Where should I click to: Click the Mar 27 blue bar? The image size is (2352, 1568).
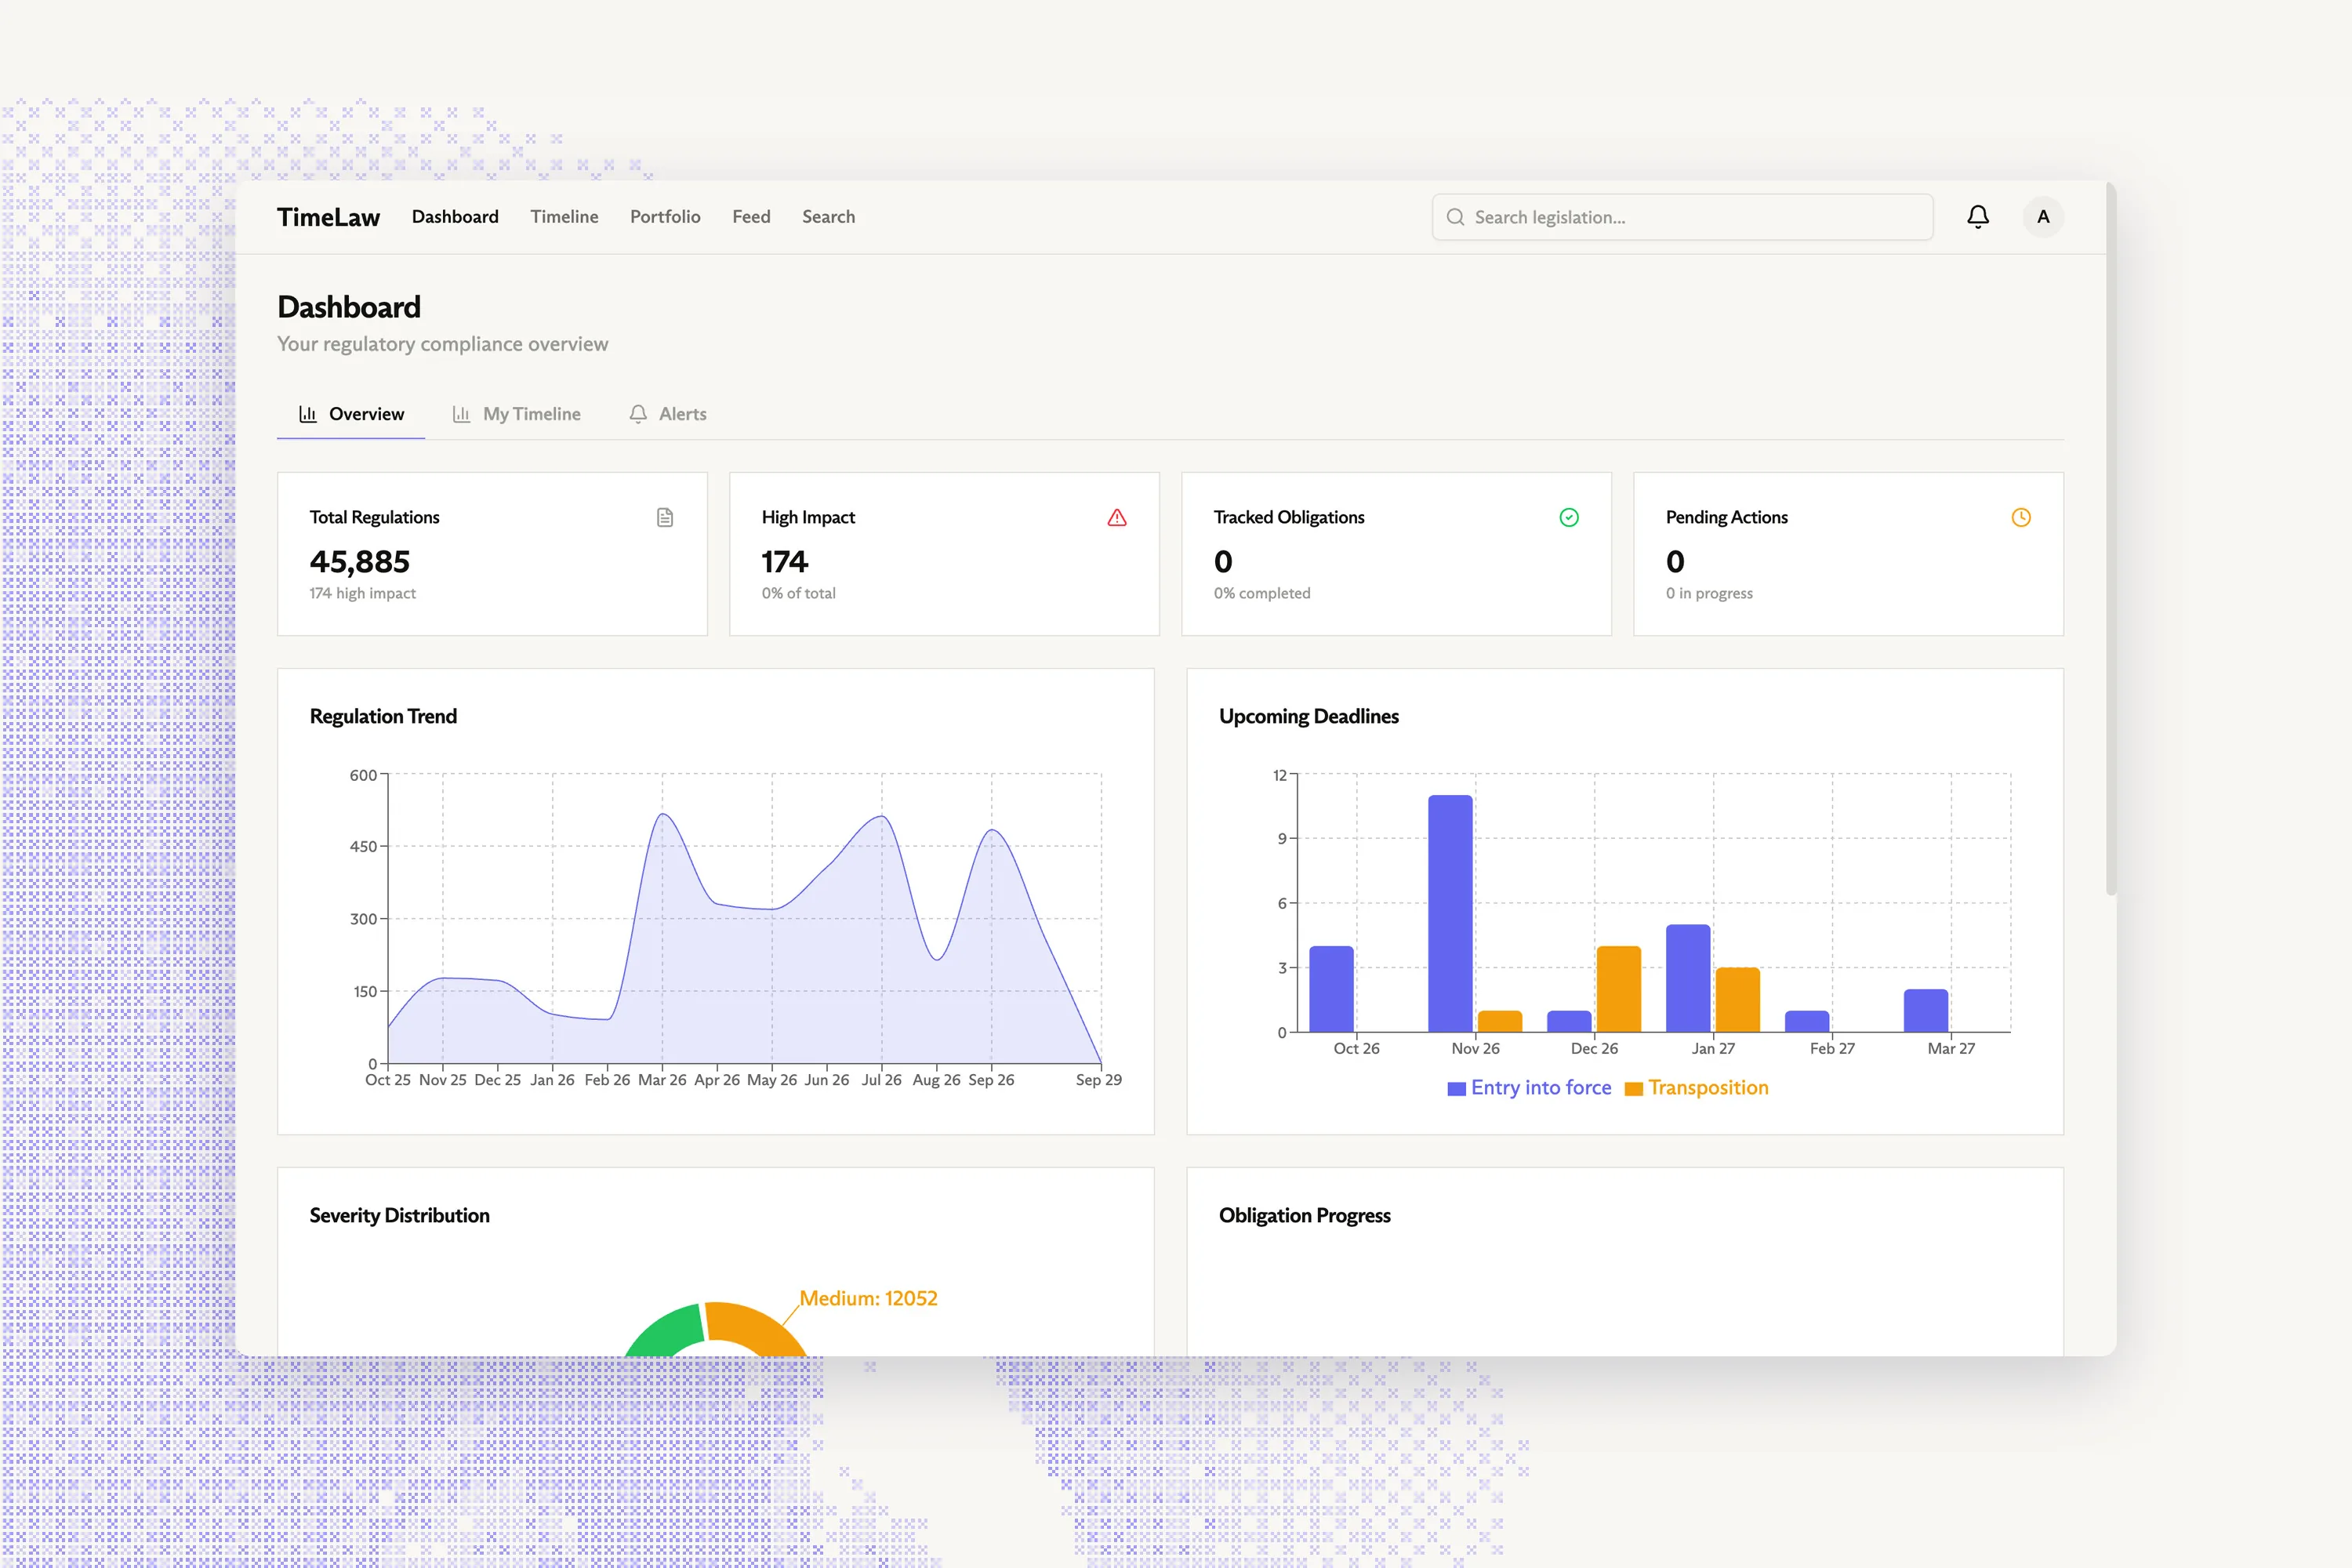(1926, 1010)
